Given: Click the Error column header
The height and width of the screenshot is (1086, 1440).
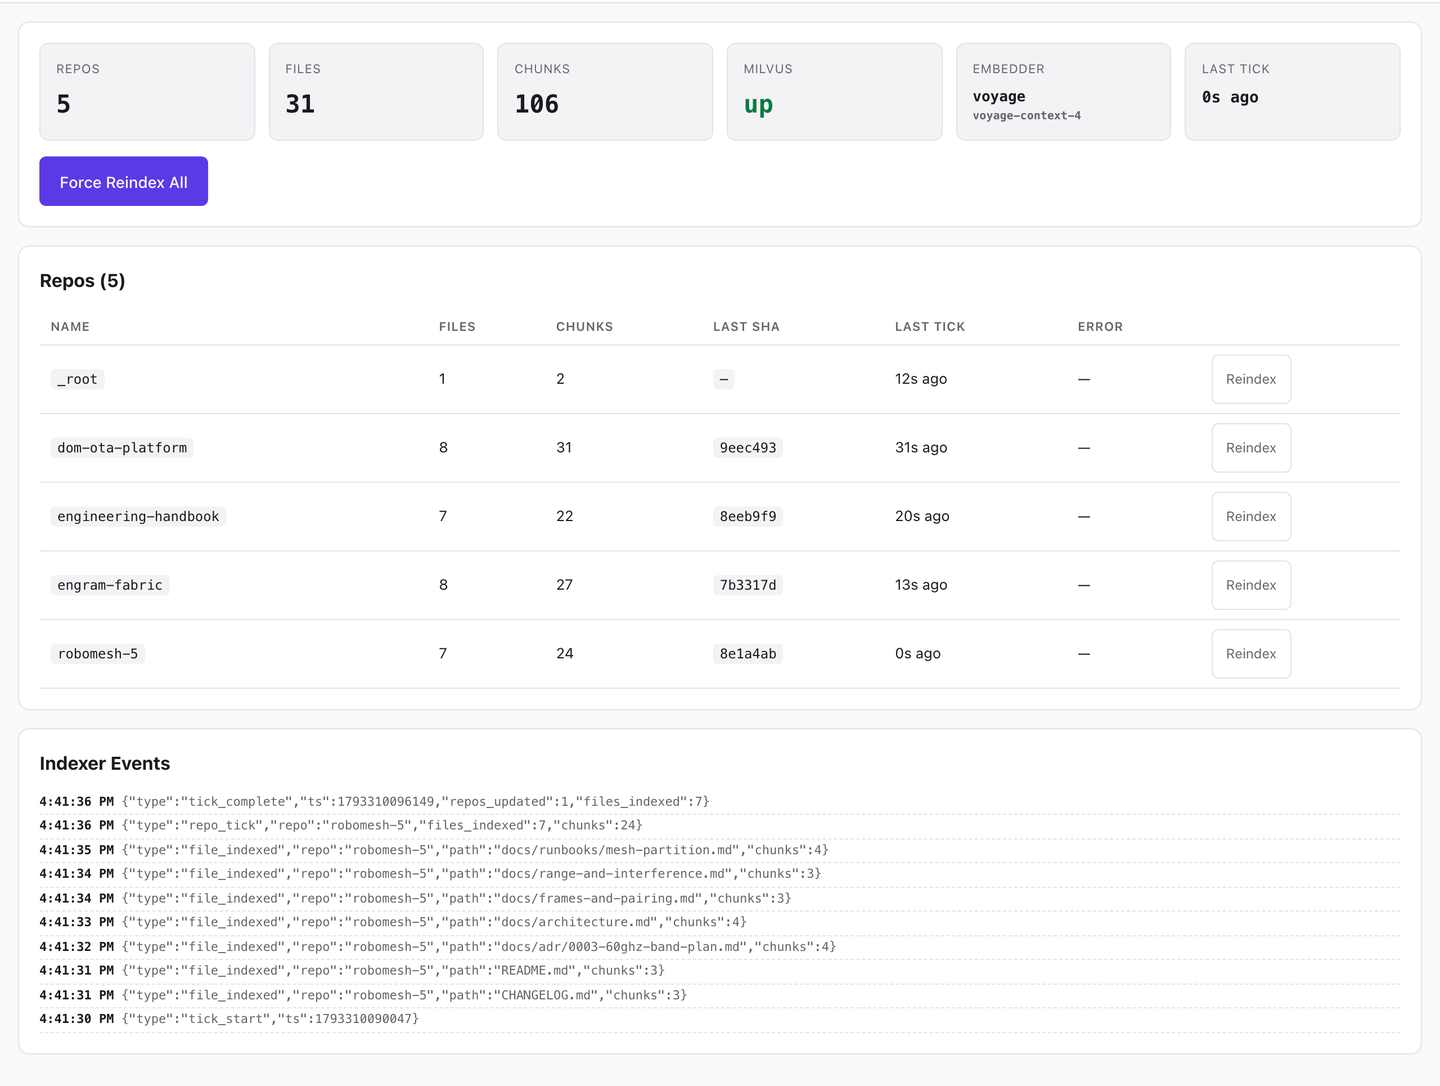Looking at the screenshot, I should click(1100, 327).
